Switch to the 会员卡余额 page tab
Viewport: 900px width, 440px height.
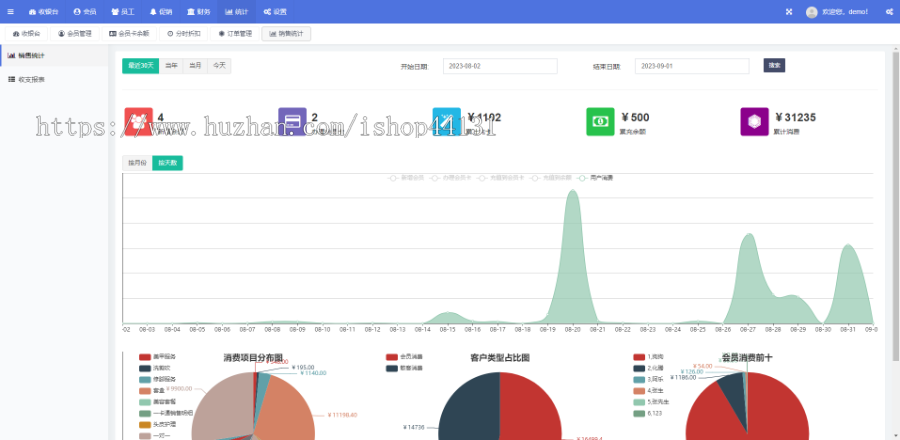(x=129, y=34)
